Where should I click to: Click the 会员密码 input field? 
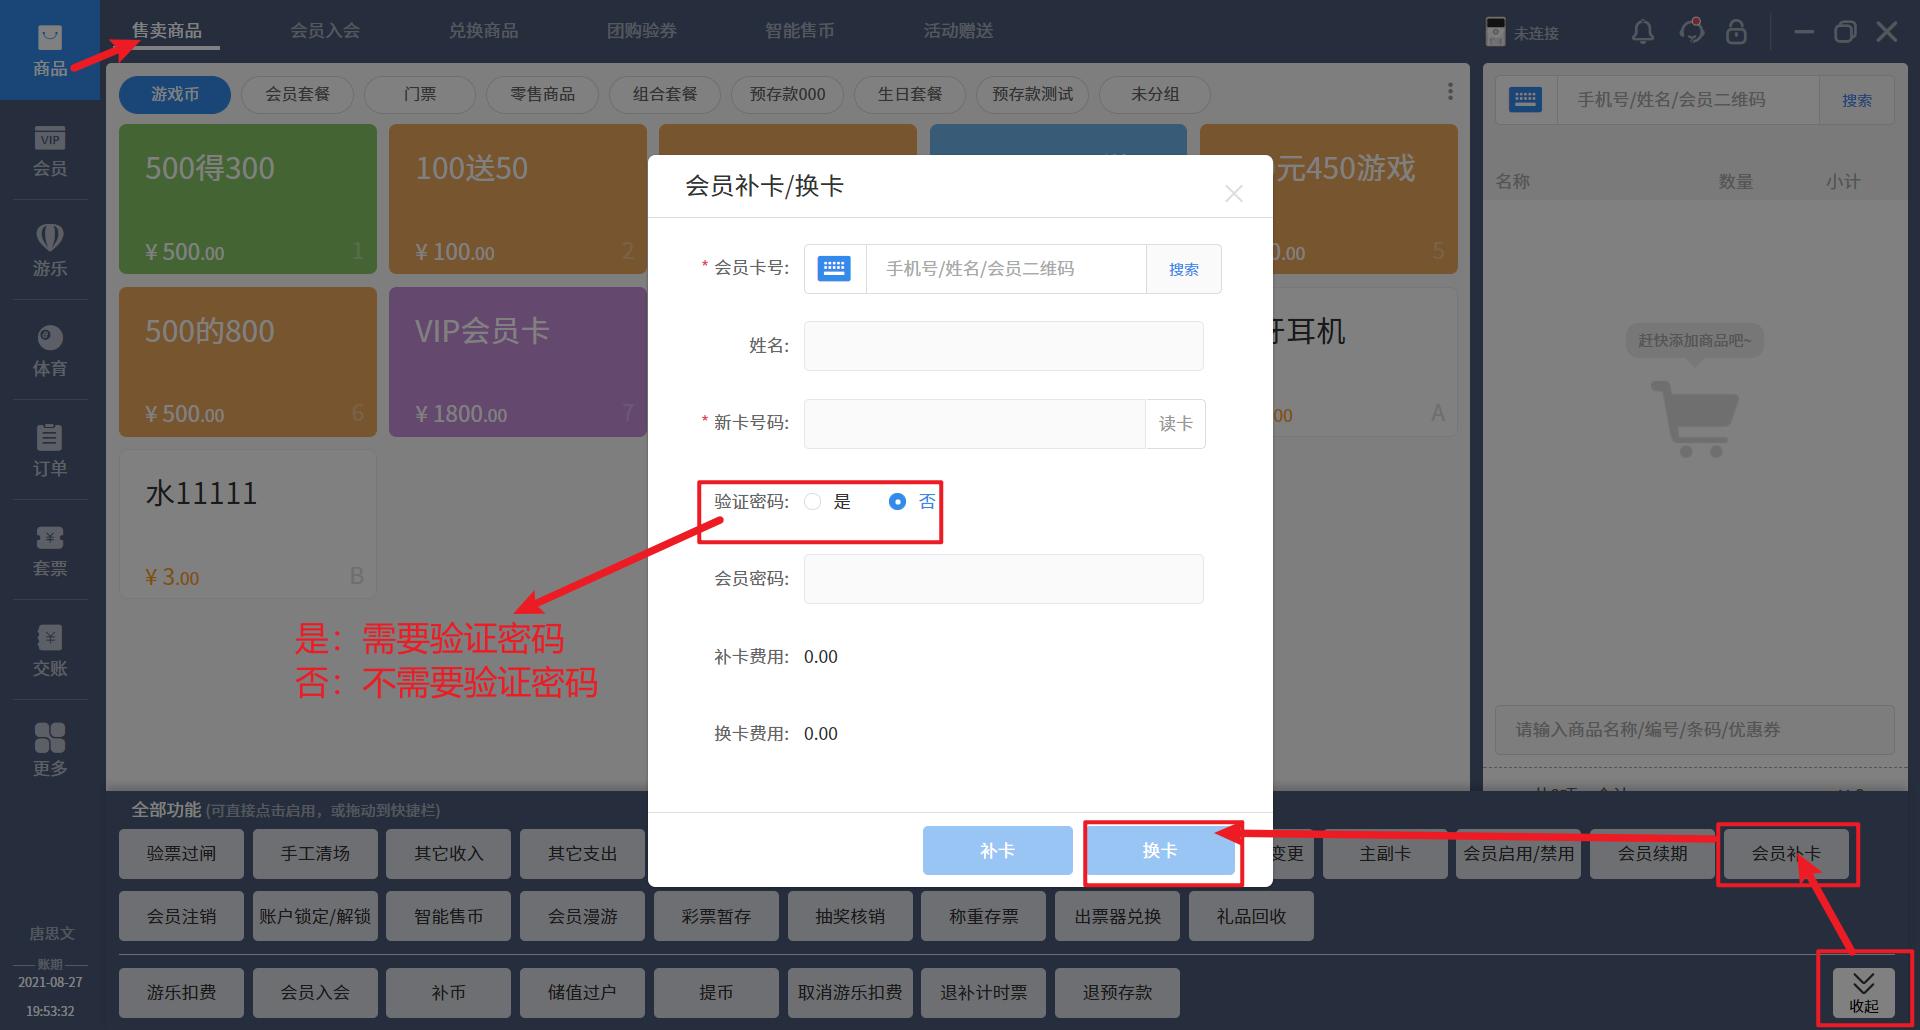1004,579
